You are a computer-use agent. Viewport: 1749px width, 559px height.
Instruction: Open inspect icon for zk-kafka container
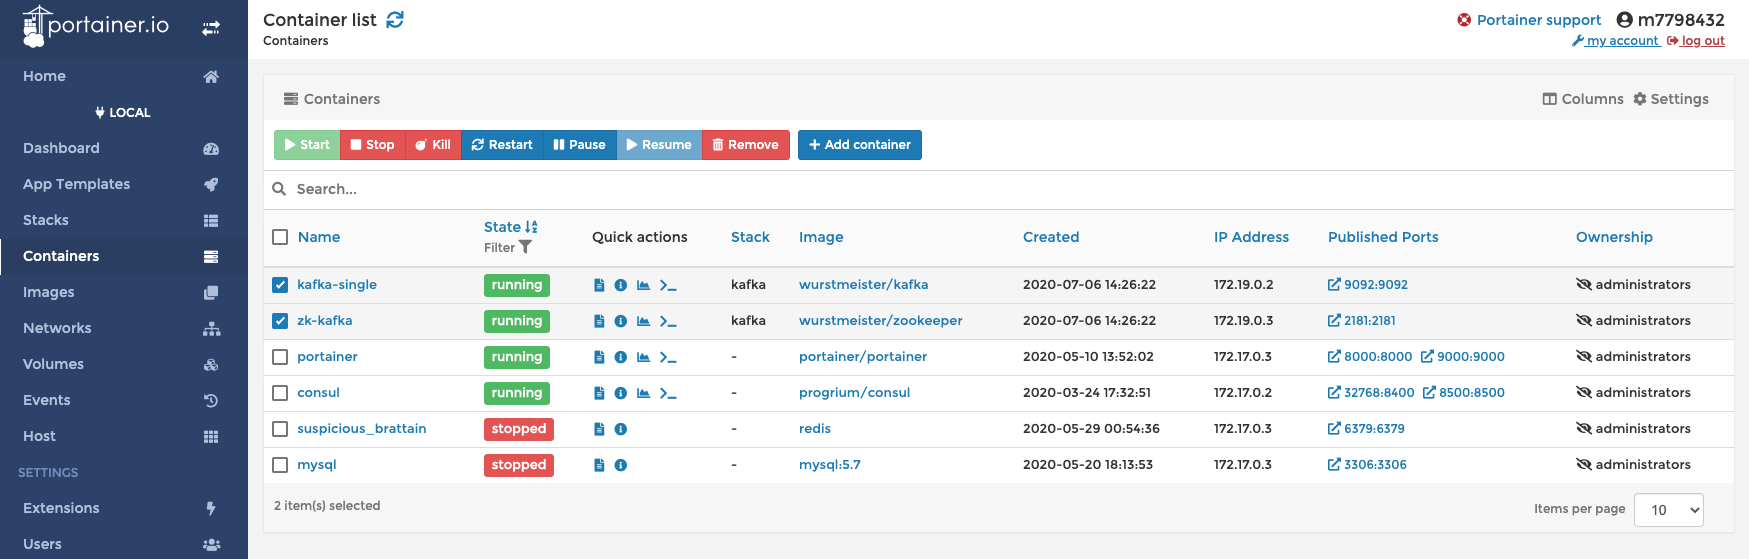(620, 321)
